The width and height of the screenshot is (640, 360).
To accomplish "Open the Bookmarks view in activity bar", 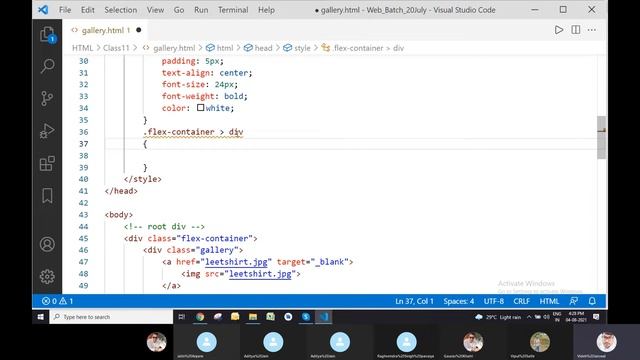I will coord(47,196).
